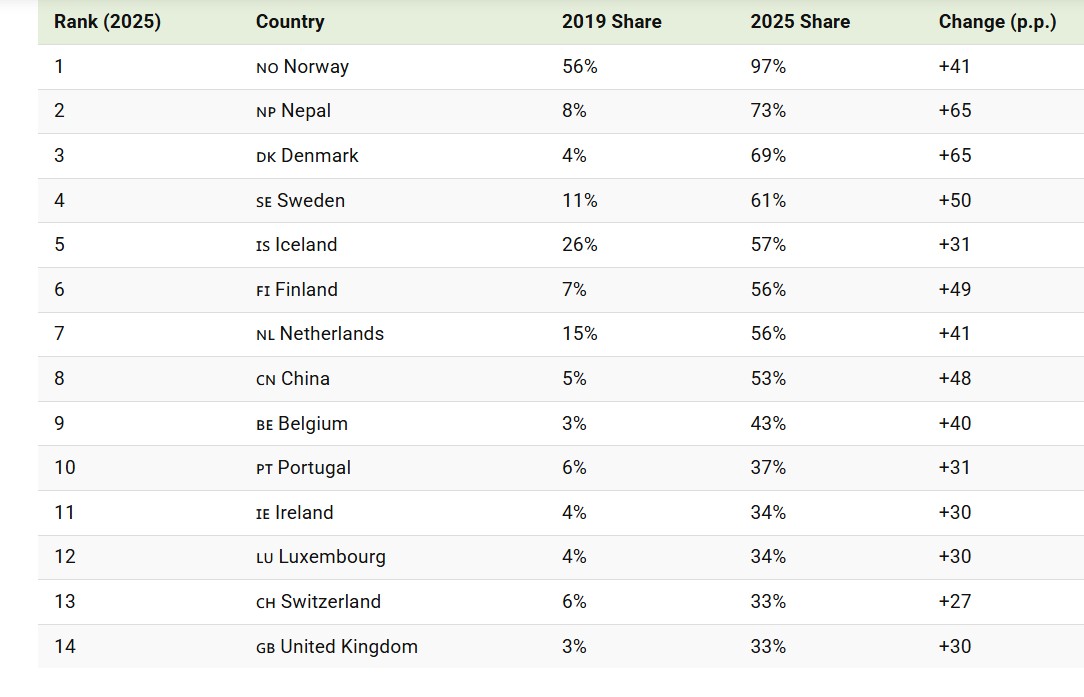Click on Luxembourg in the table
Image resolution: width=1084 pixels, height=697 pixels.
point(331,557)
